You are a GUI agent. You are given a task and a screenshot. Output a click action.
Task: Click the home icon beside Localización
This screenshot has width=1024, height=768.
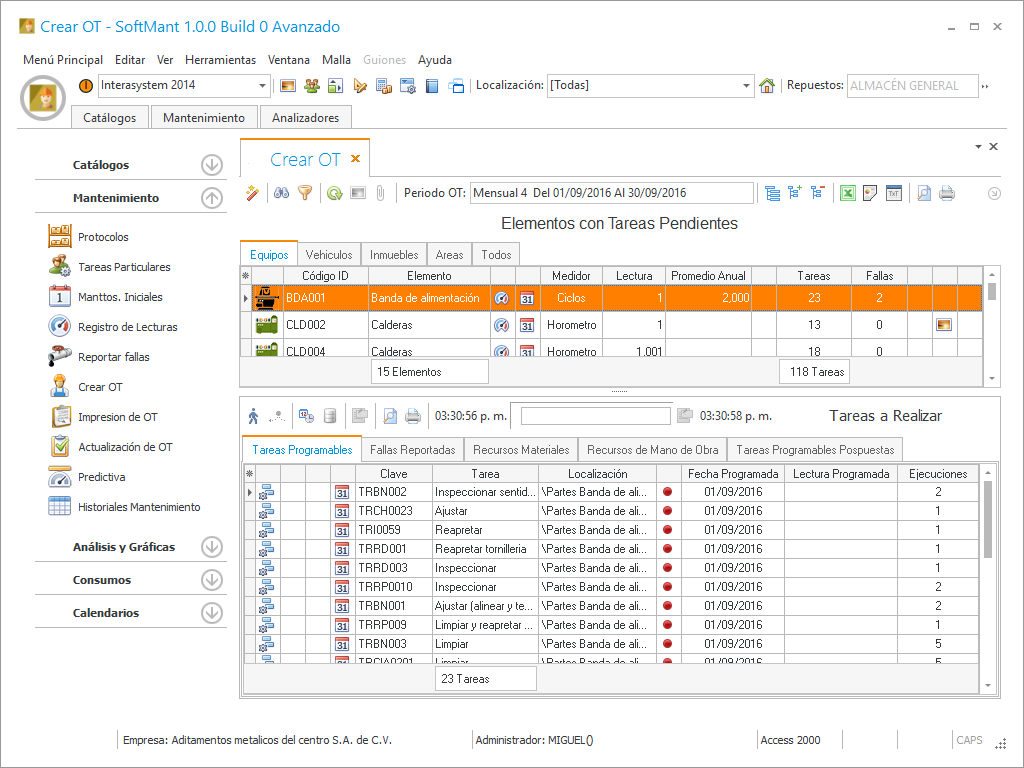(x=767, y=86)
